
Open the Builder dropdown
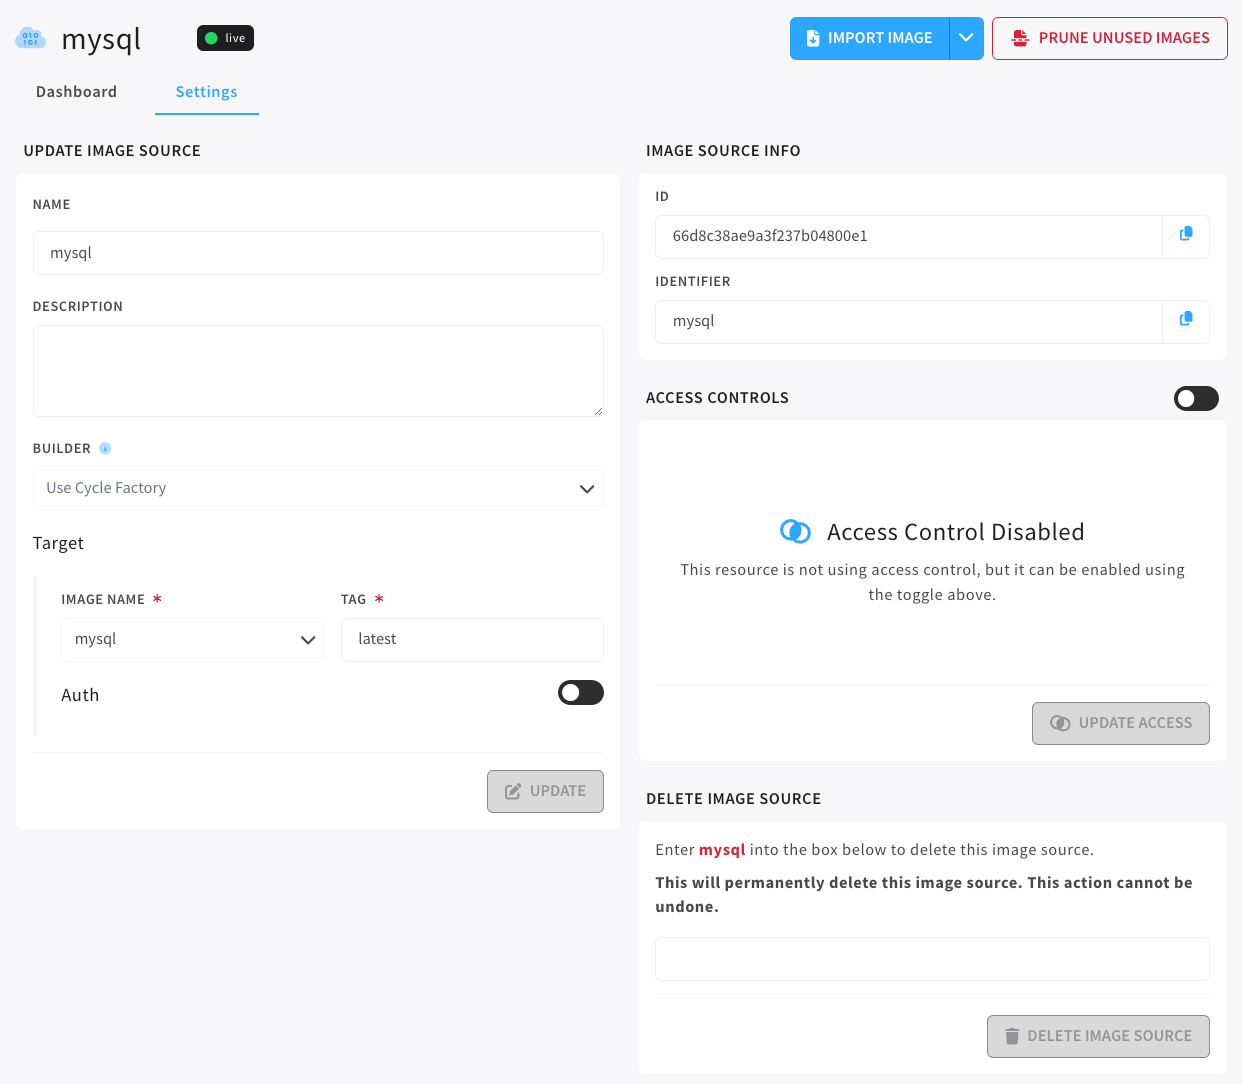(x=318, y=488)
